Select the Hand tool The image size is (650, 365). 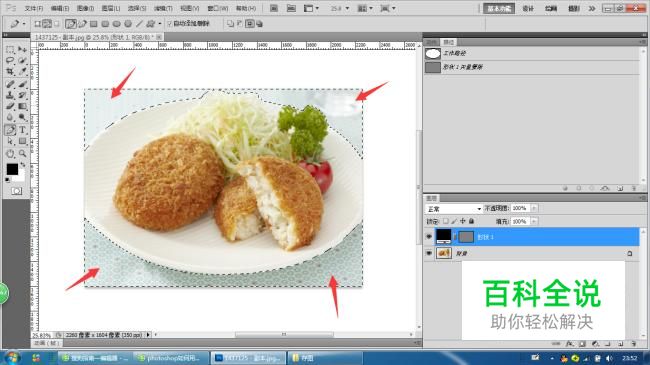[x=10, y=154]
